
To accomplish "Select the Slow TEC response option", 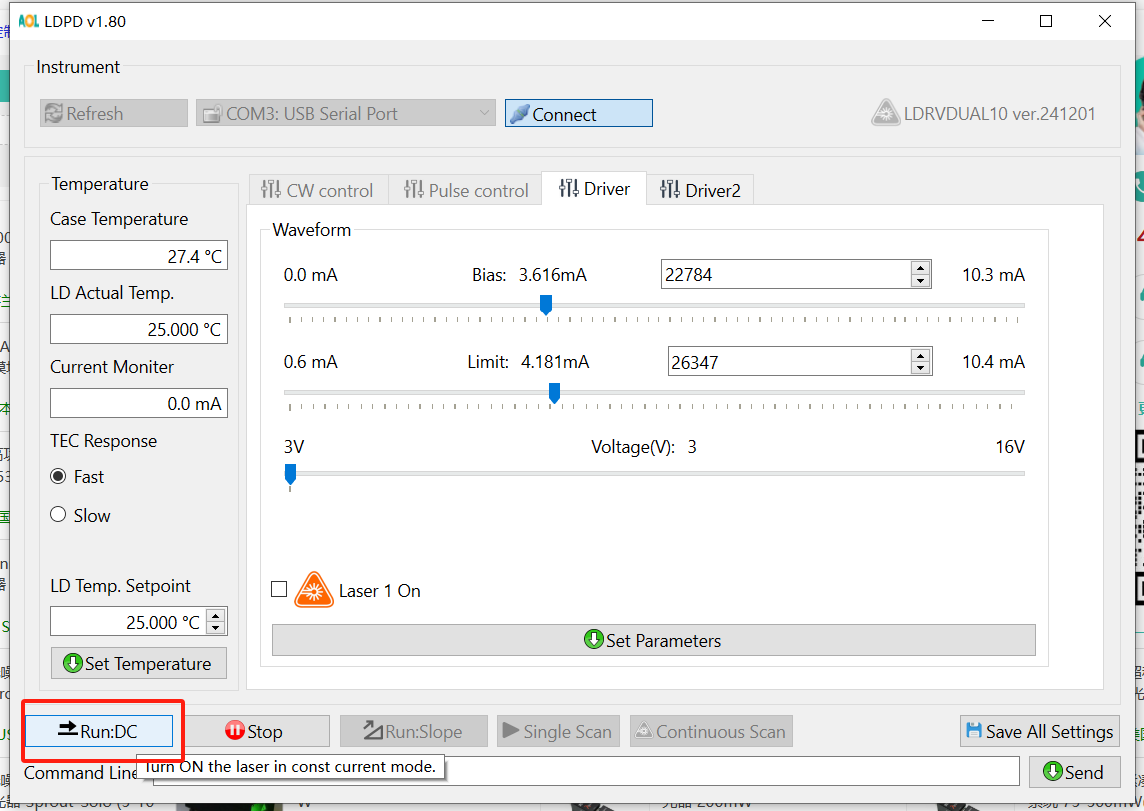I will pyautogui.click(x=58, y=515).
